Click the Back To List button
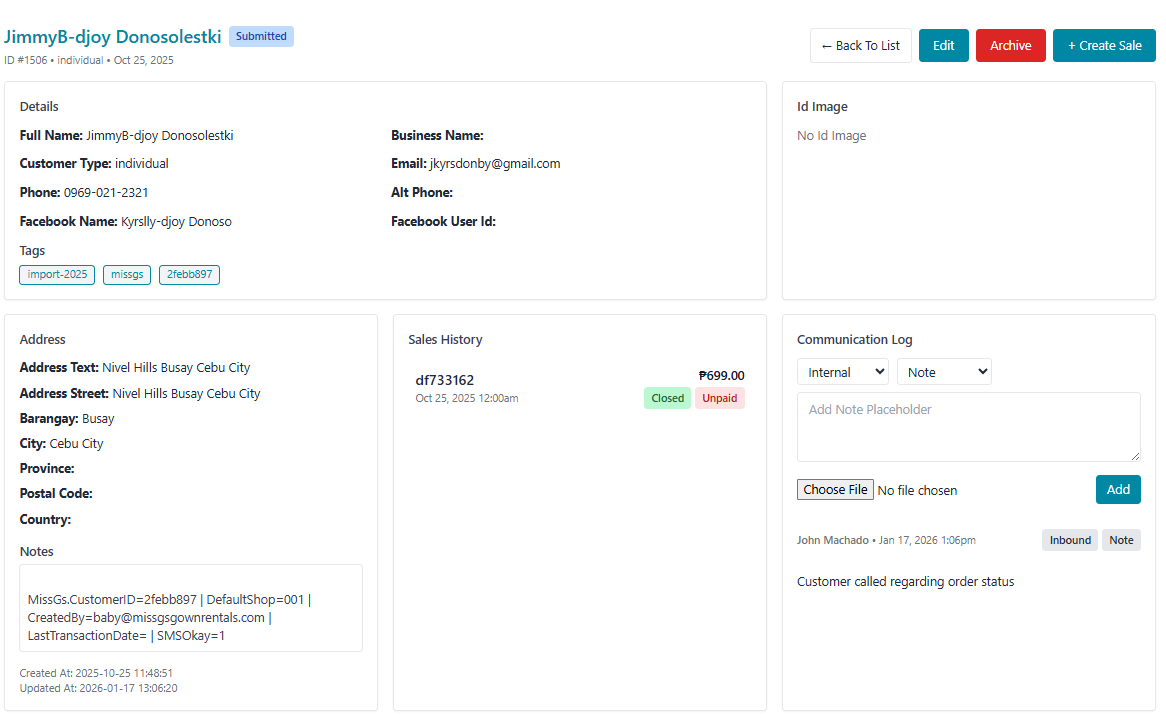Screen dimensions: 1166x727 860,46
